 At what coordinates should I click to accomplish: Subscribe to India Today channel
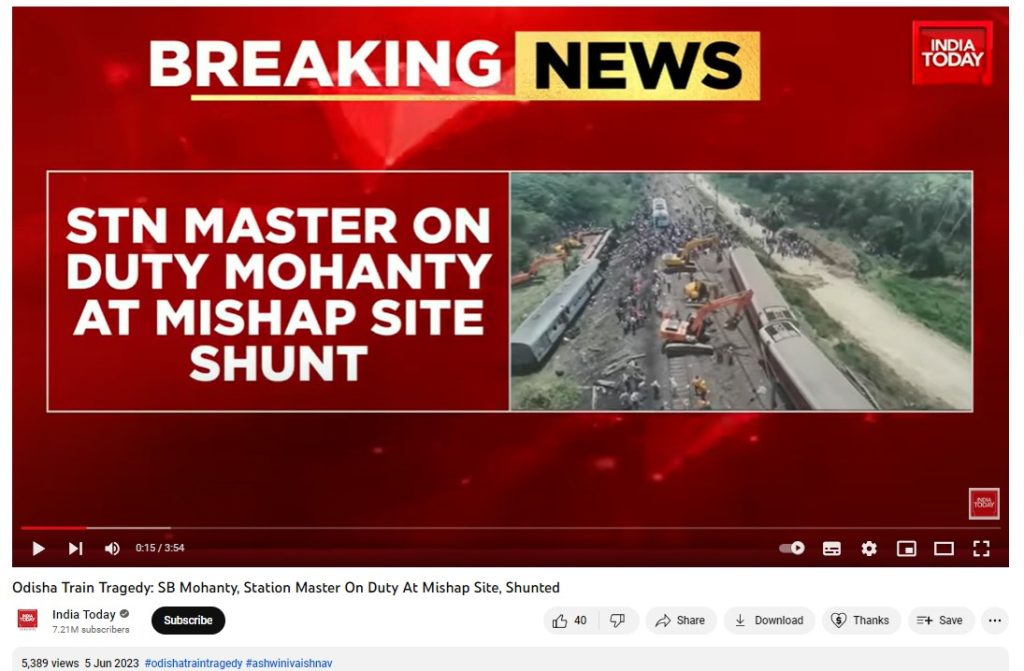coord(188,621)
